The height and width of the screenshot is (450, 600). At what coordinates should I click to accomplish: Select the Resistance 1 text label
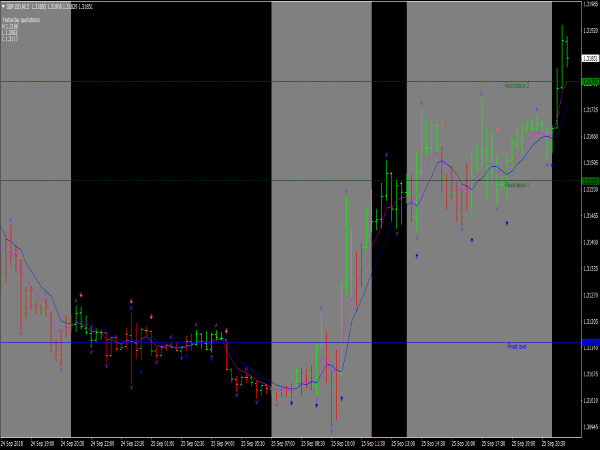[x=517, y=185]
